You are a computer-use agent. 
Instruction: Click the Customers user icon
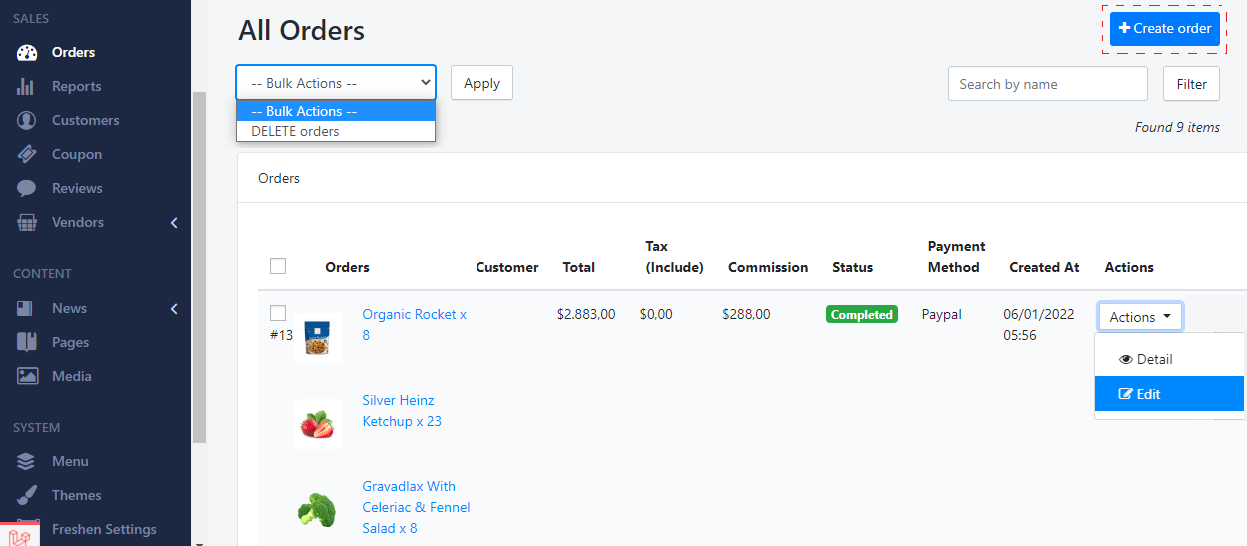27,121
